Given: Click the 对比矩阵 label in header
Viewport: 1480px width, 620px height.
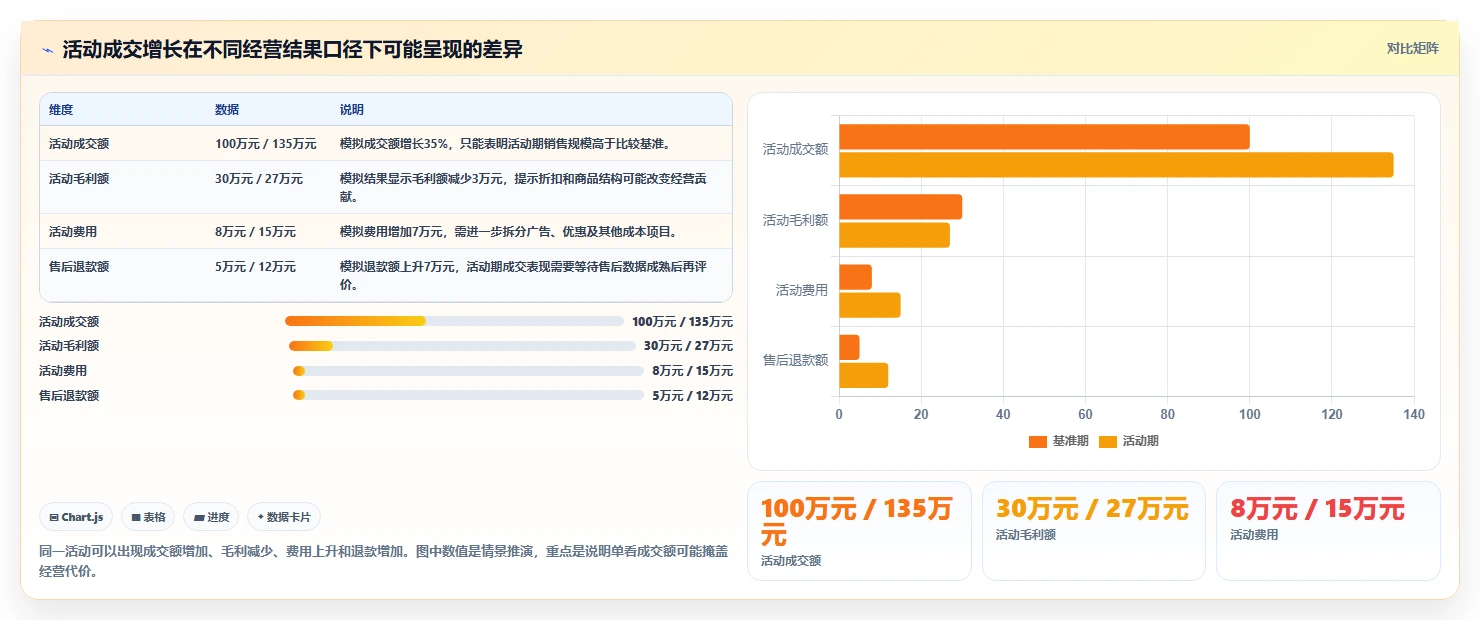Looking at the screenshot, I should 1412,49.
